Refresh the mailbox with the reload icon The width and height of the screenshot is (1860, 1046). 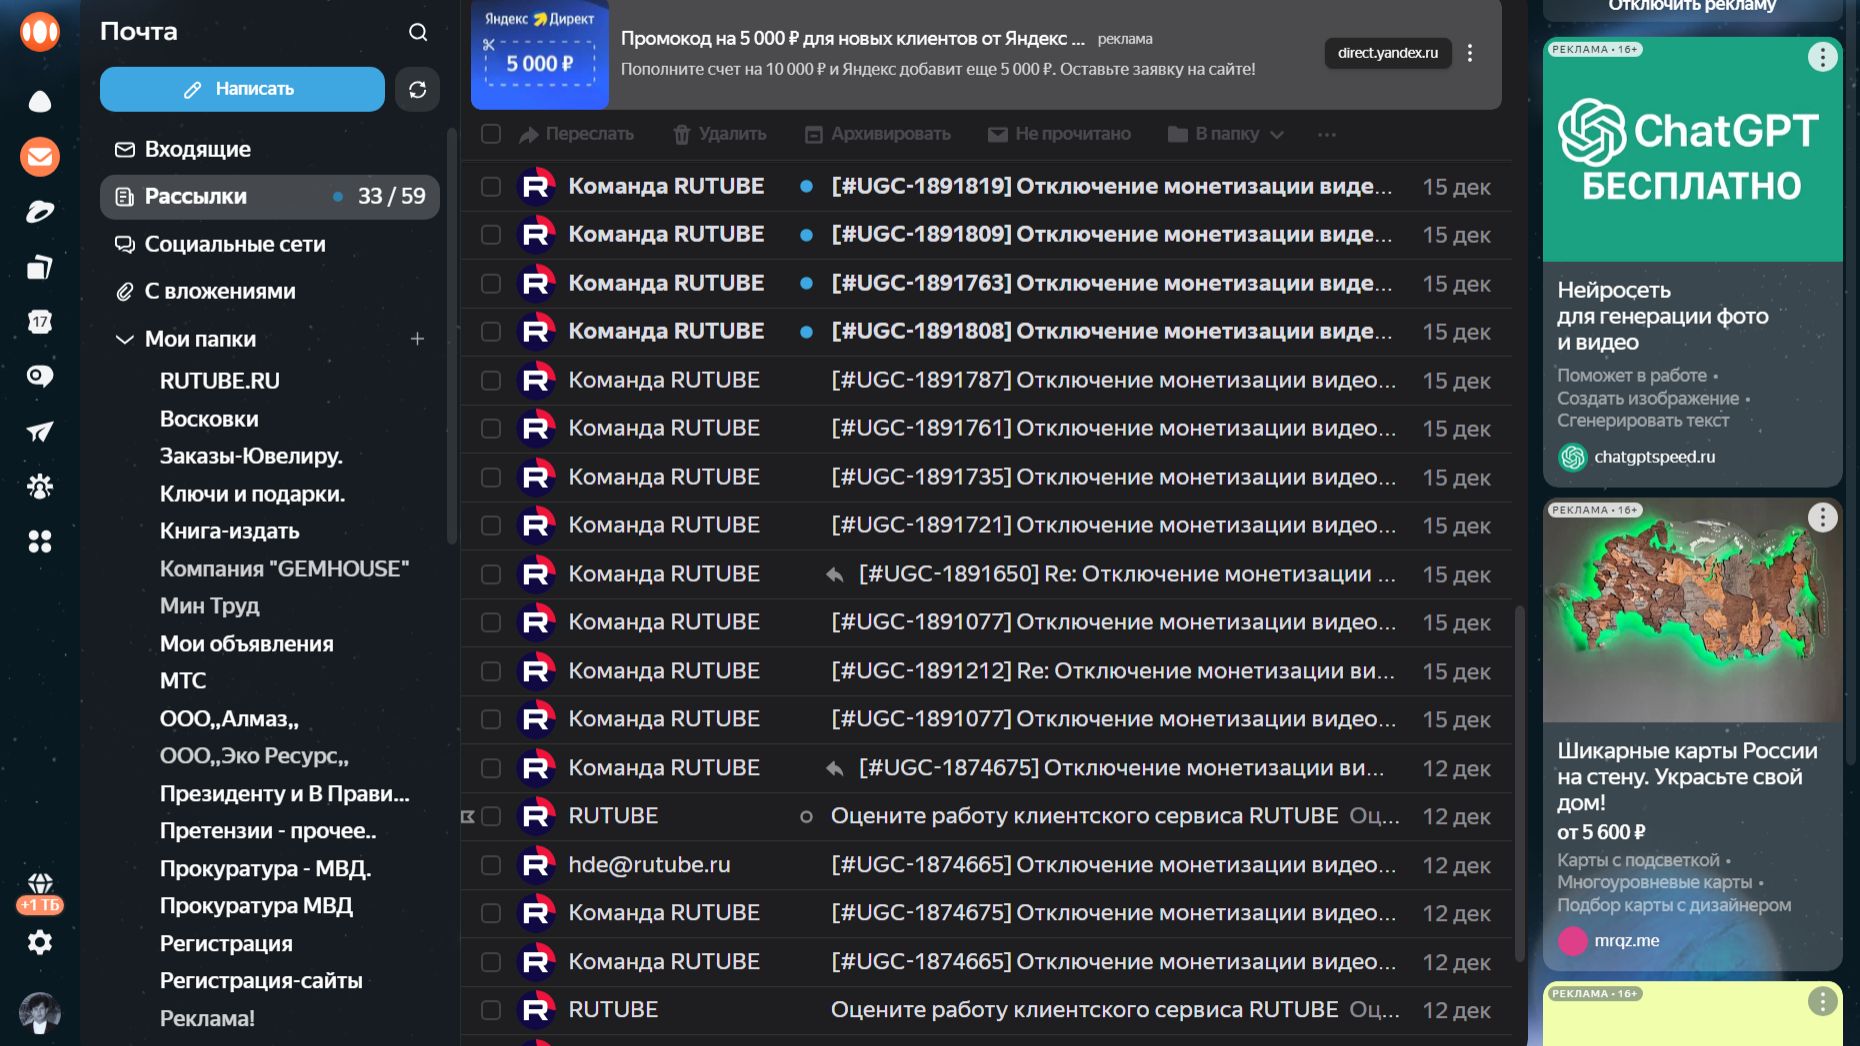417,90
